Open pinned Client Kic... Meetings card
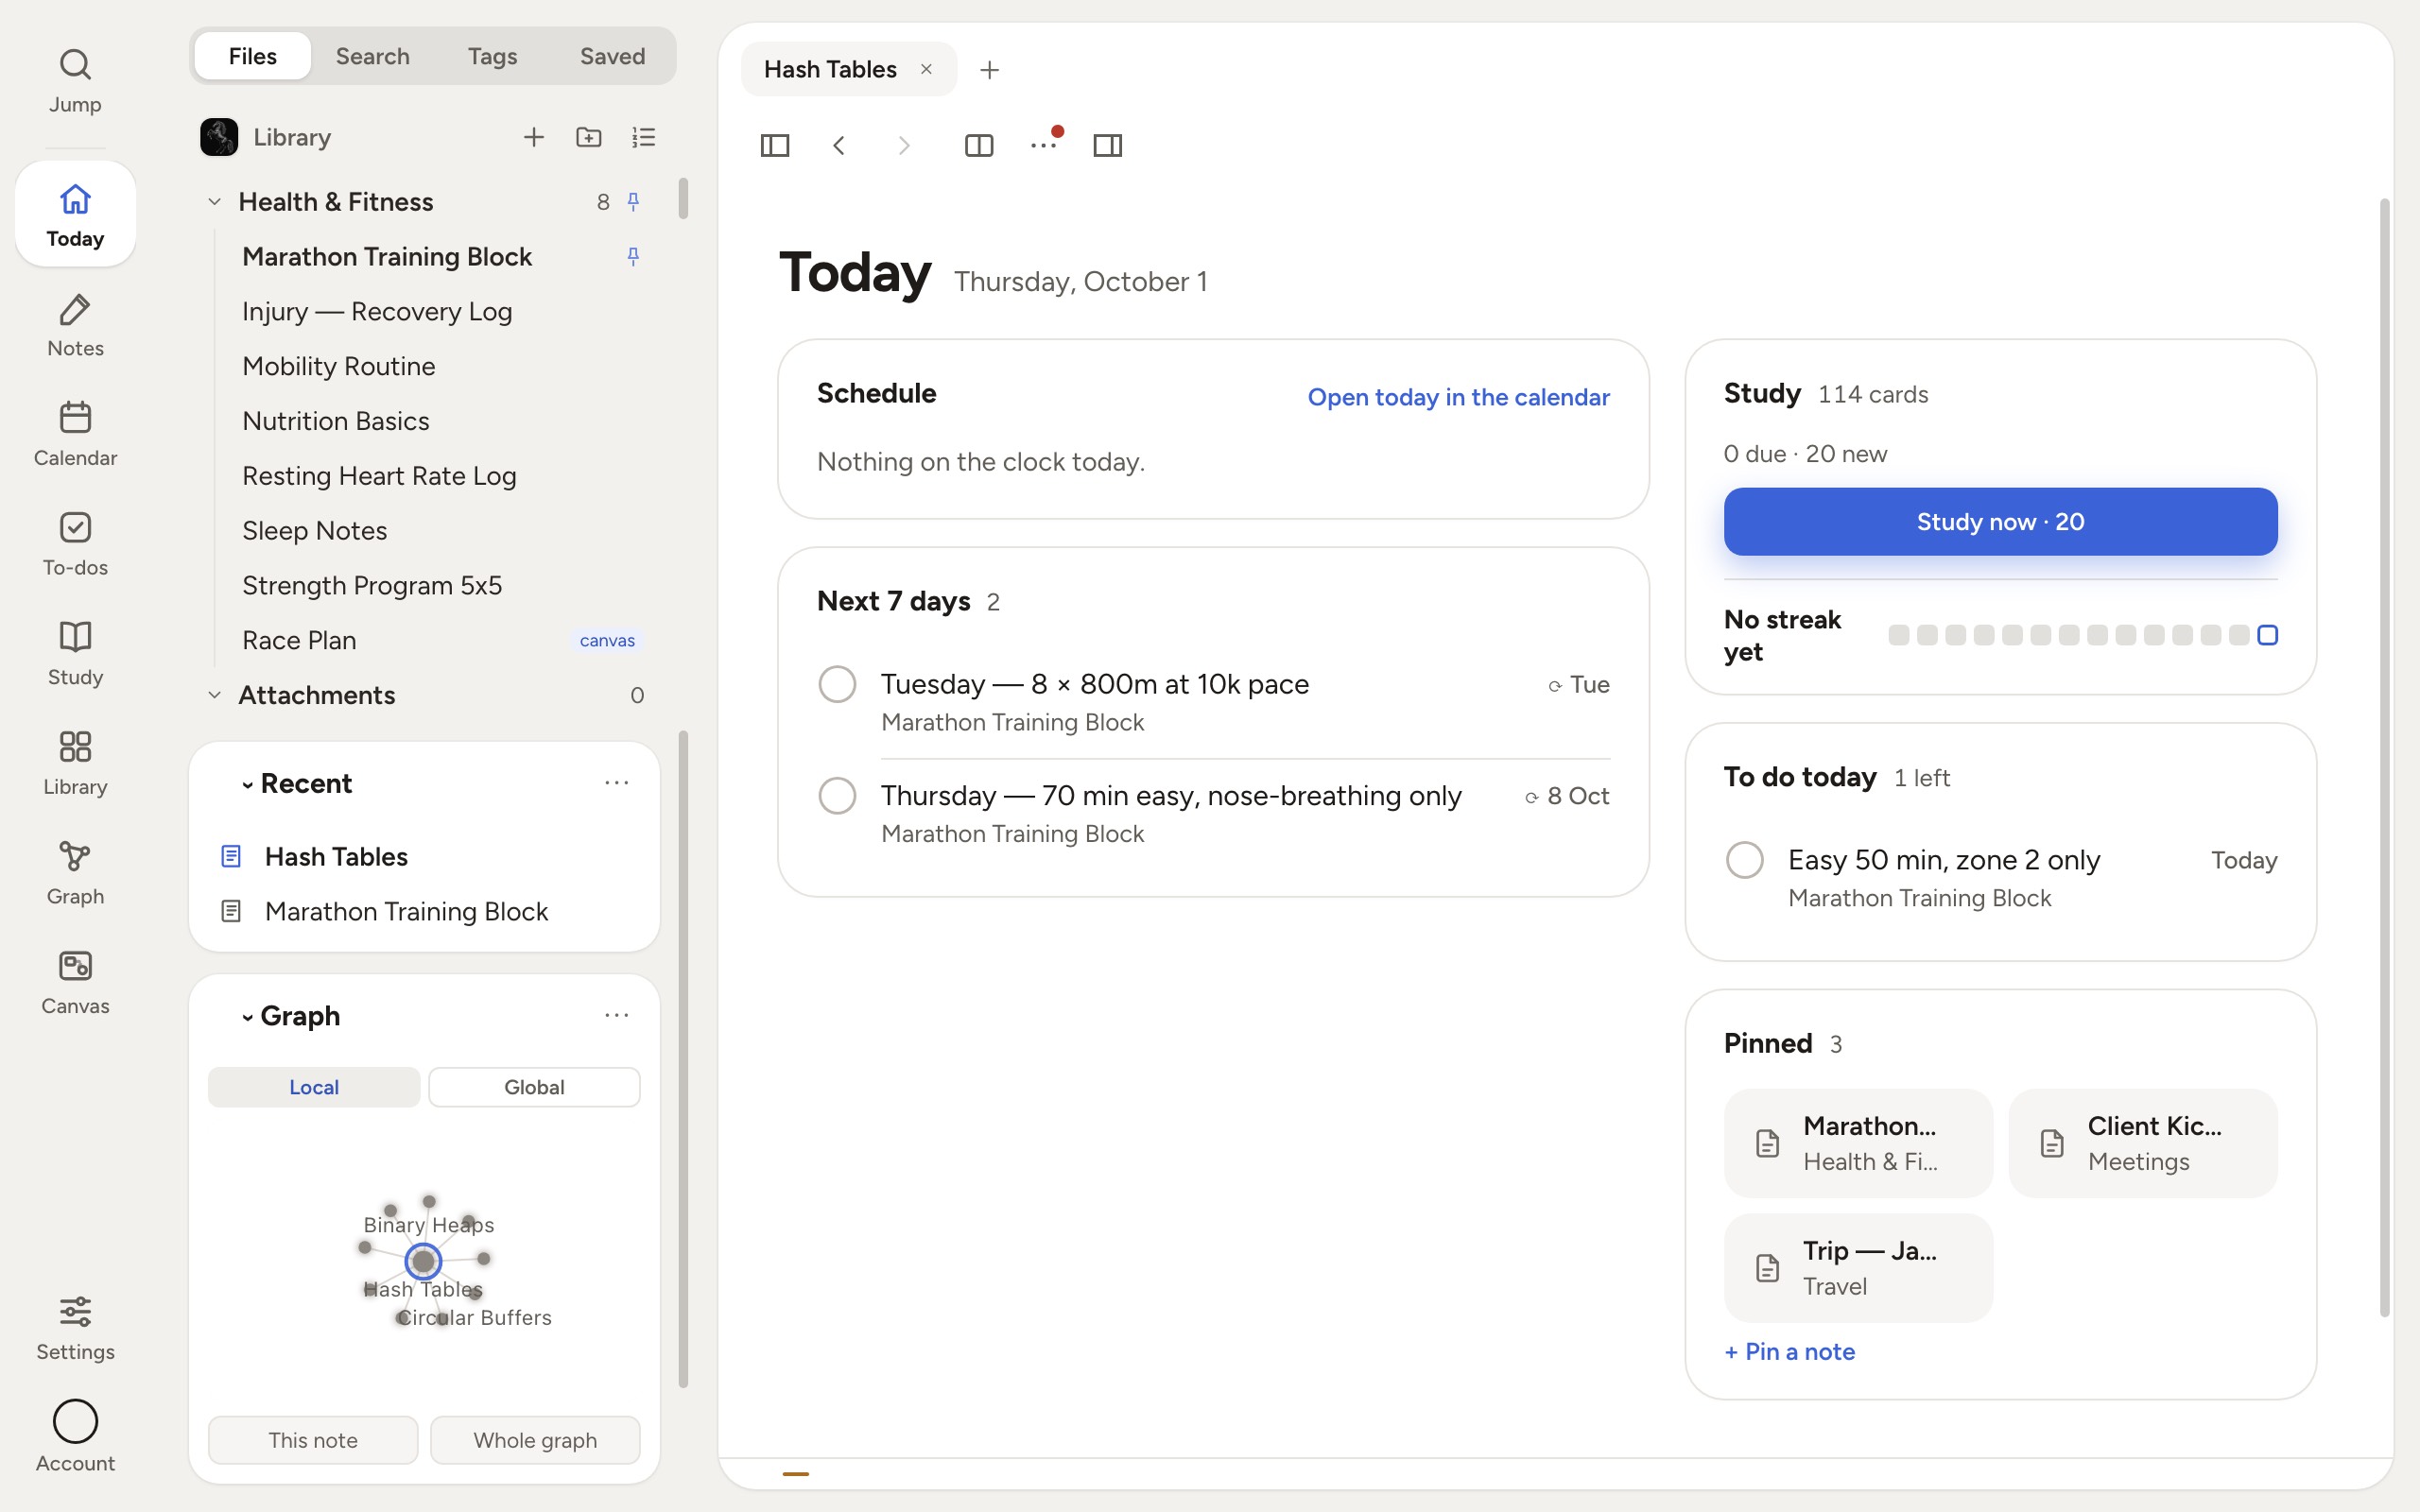Screen dimensions: 2420x1512 pyautogui.click(x=2142, y=1143)
